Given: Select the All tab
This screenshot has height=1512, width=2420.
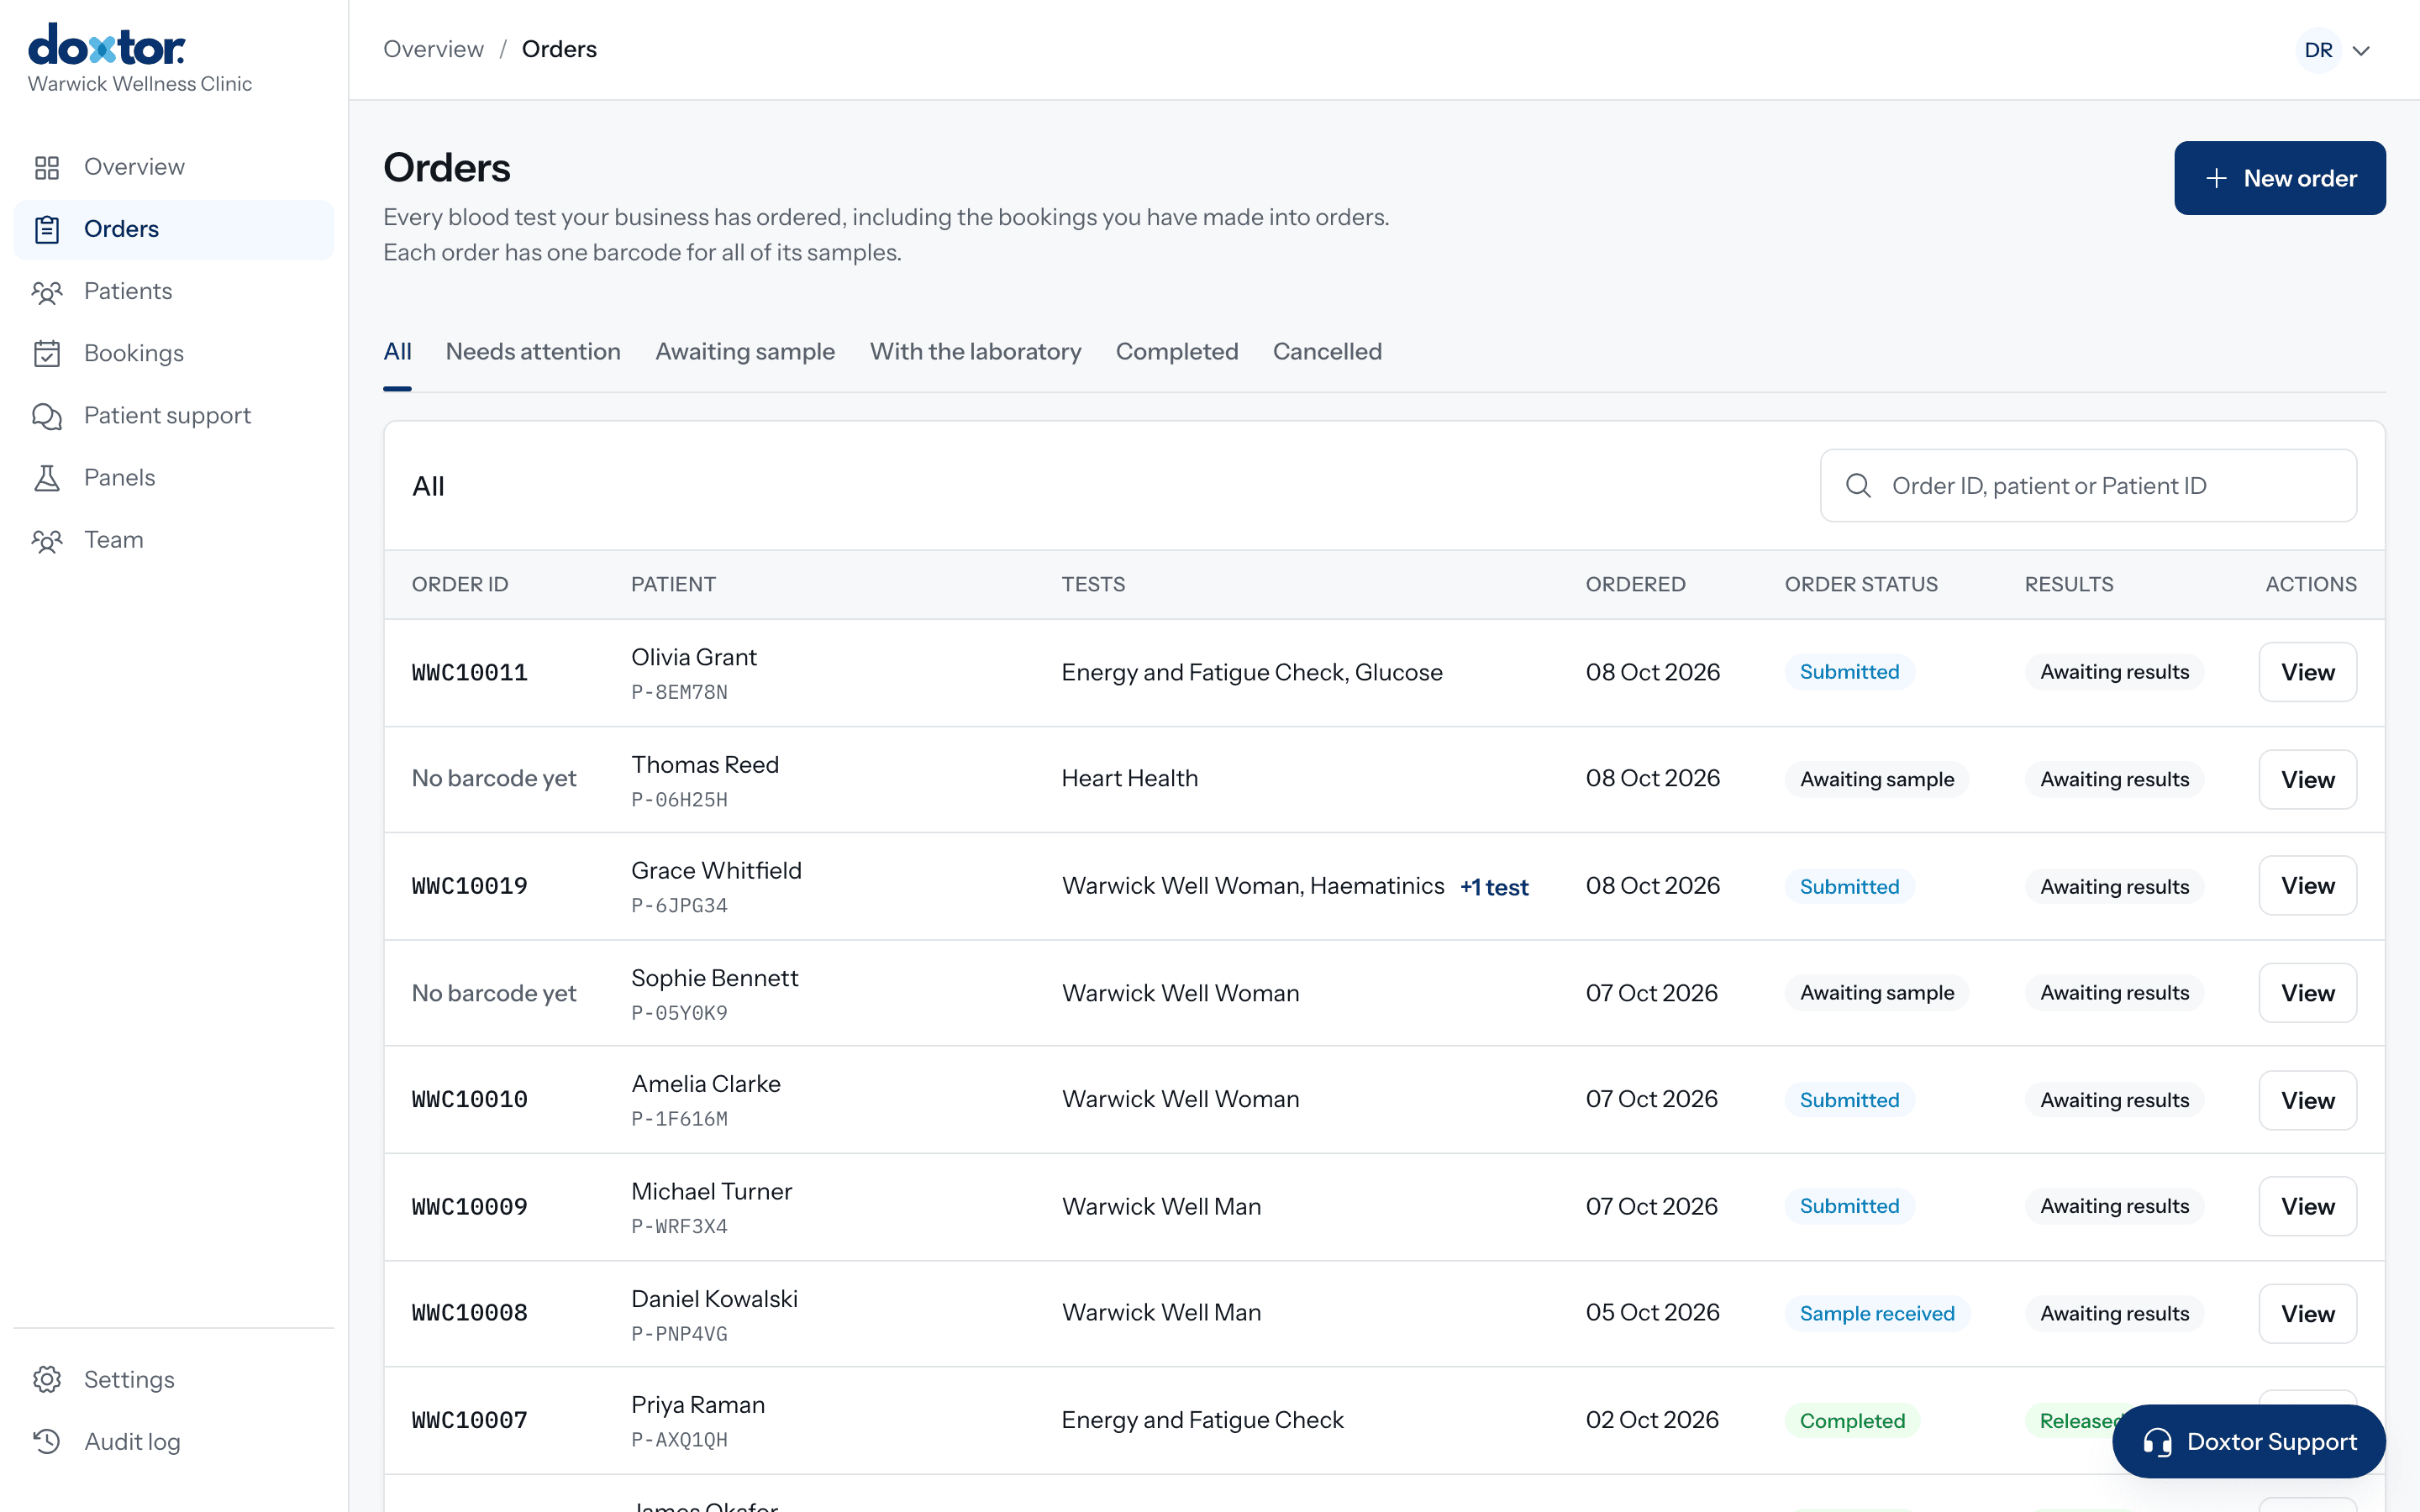Looking at the screenshot, I should tap(397, 352).
